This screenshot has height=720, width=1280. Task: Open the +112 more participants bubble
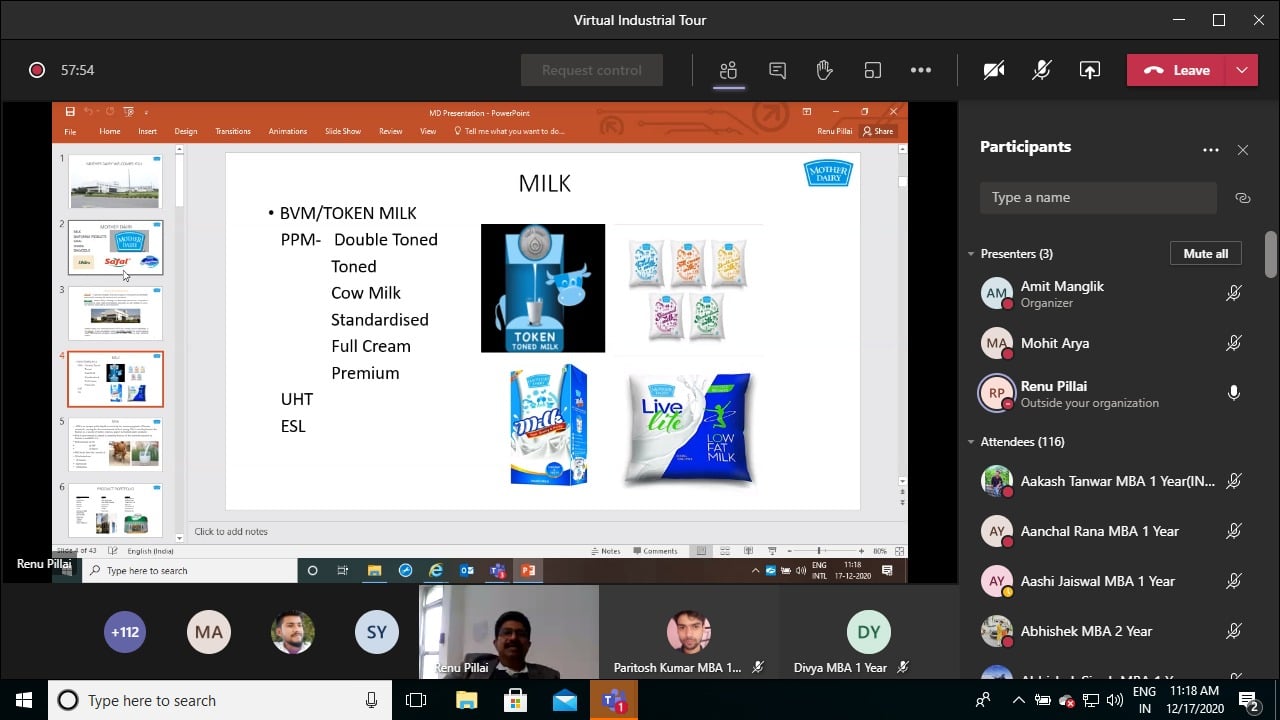click(x=125, y=632)
